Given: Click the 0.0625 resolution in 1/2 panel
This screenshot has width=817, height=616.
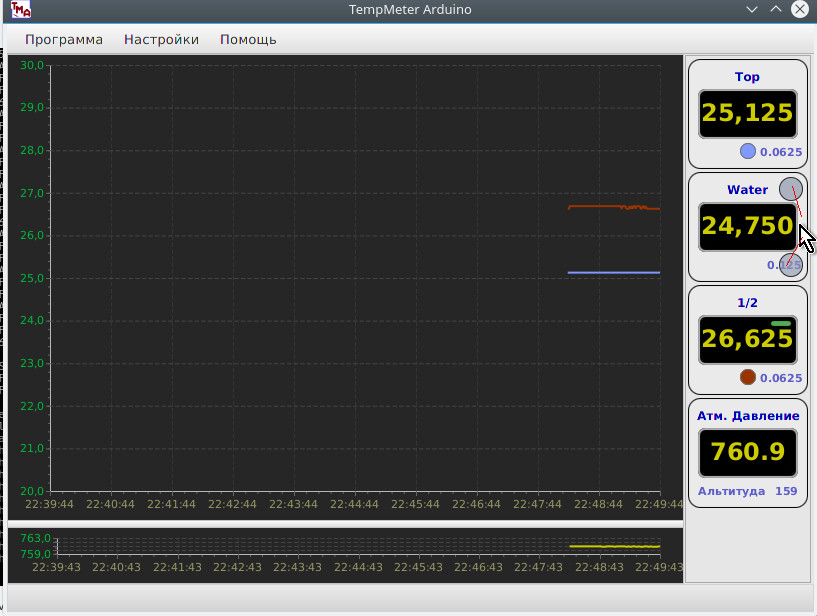Looking at the screenshot, I should point(781,378).
